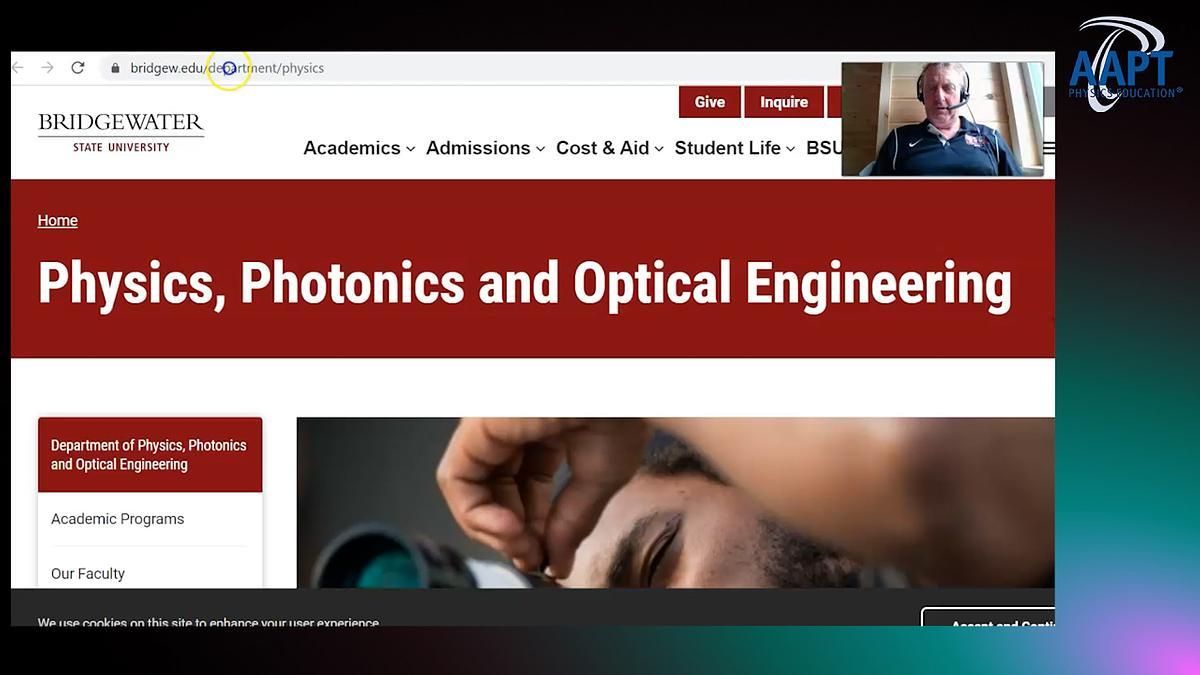Click the browser back arrow
The width and height of the screenshot is (1200, 675).
[x=17, y=68]
